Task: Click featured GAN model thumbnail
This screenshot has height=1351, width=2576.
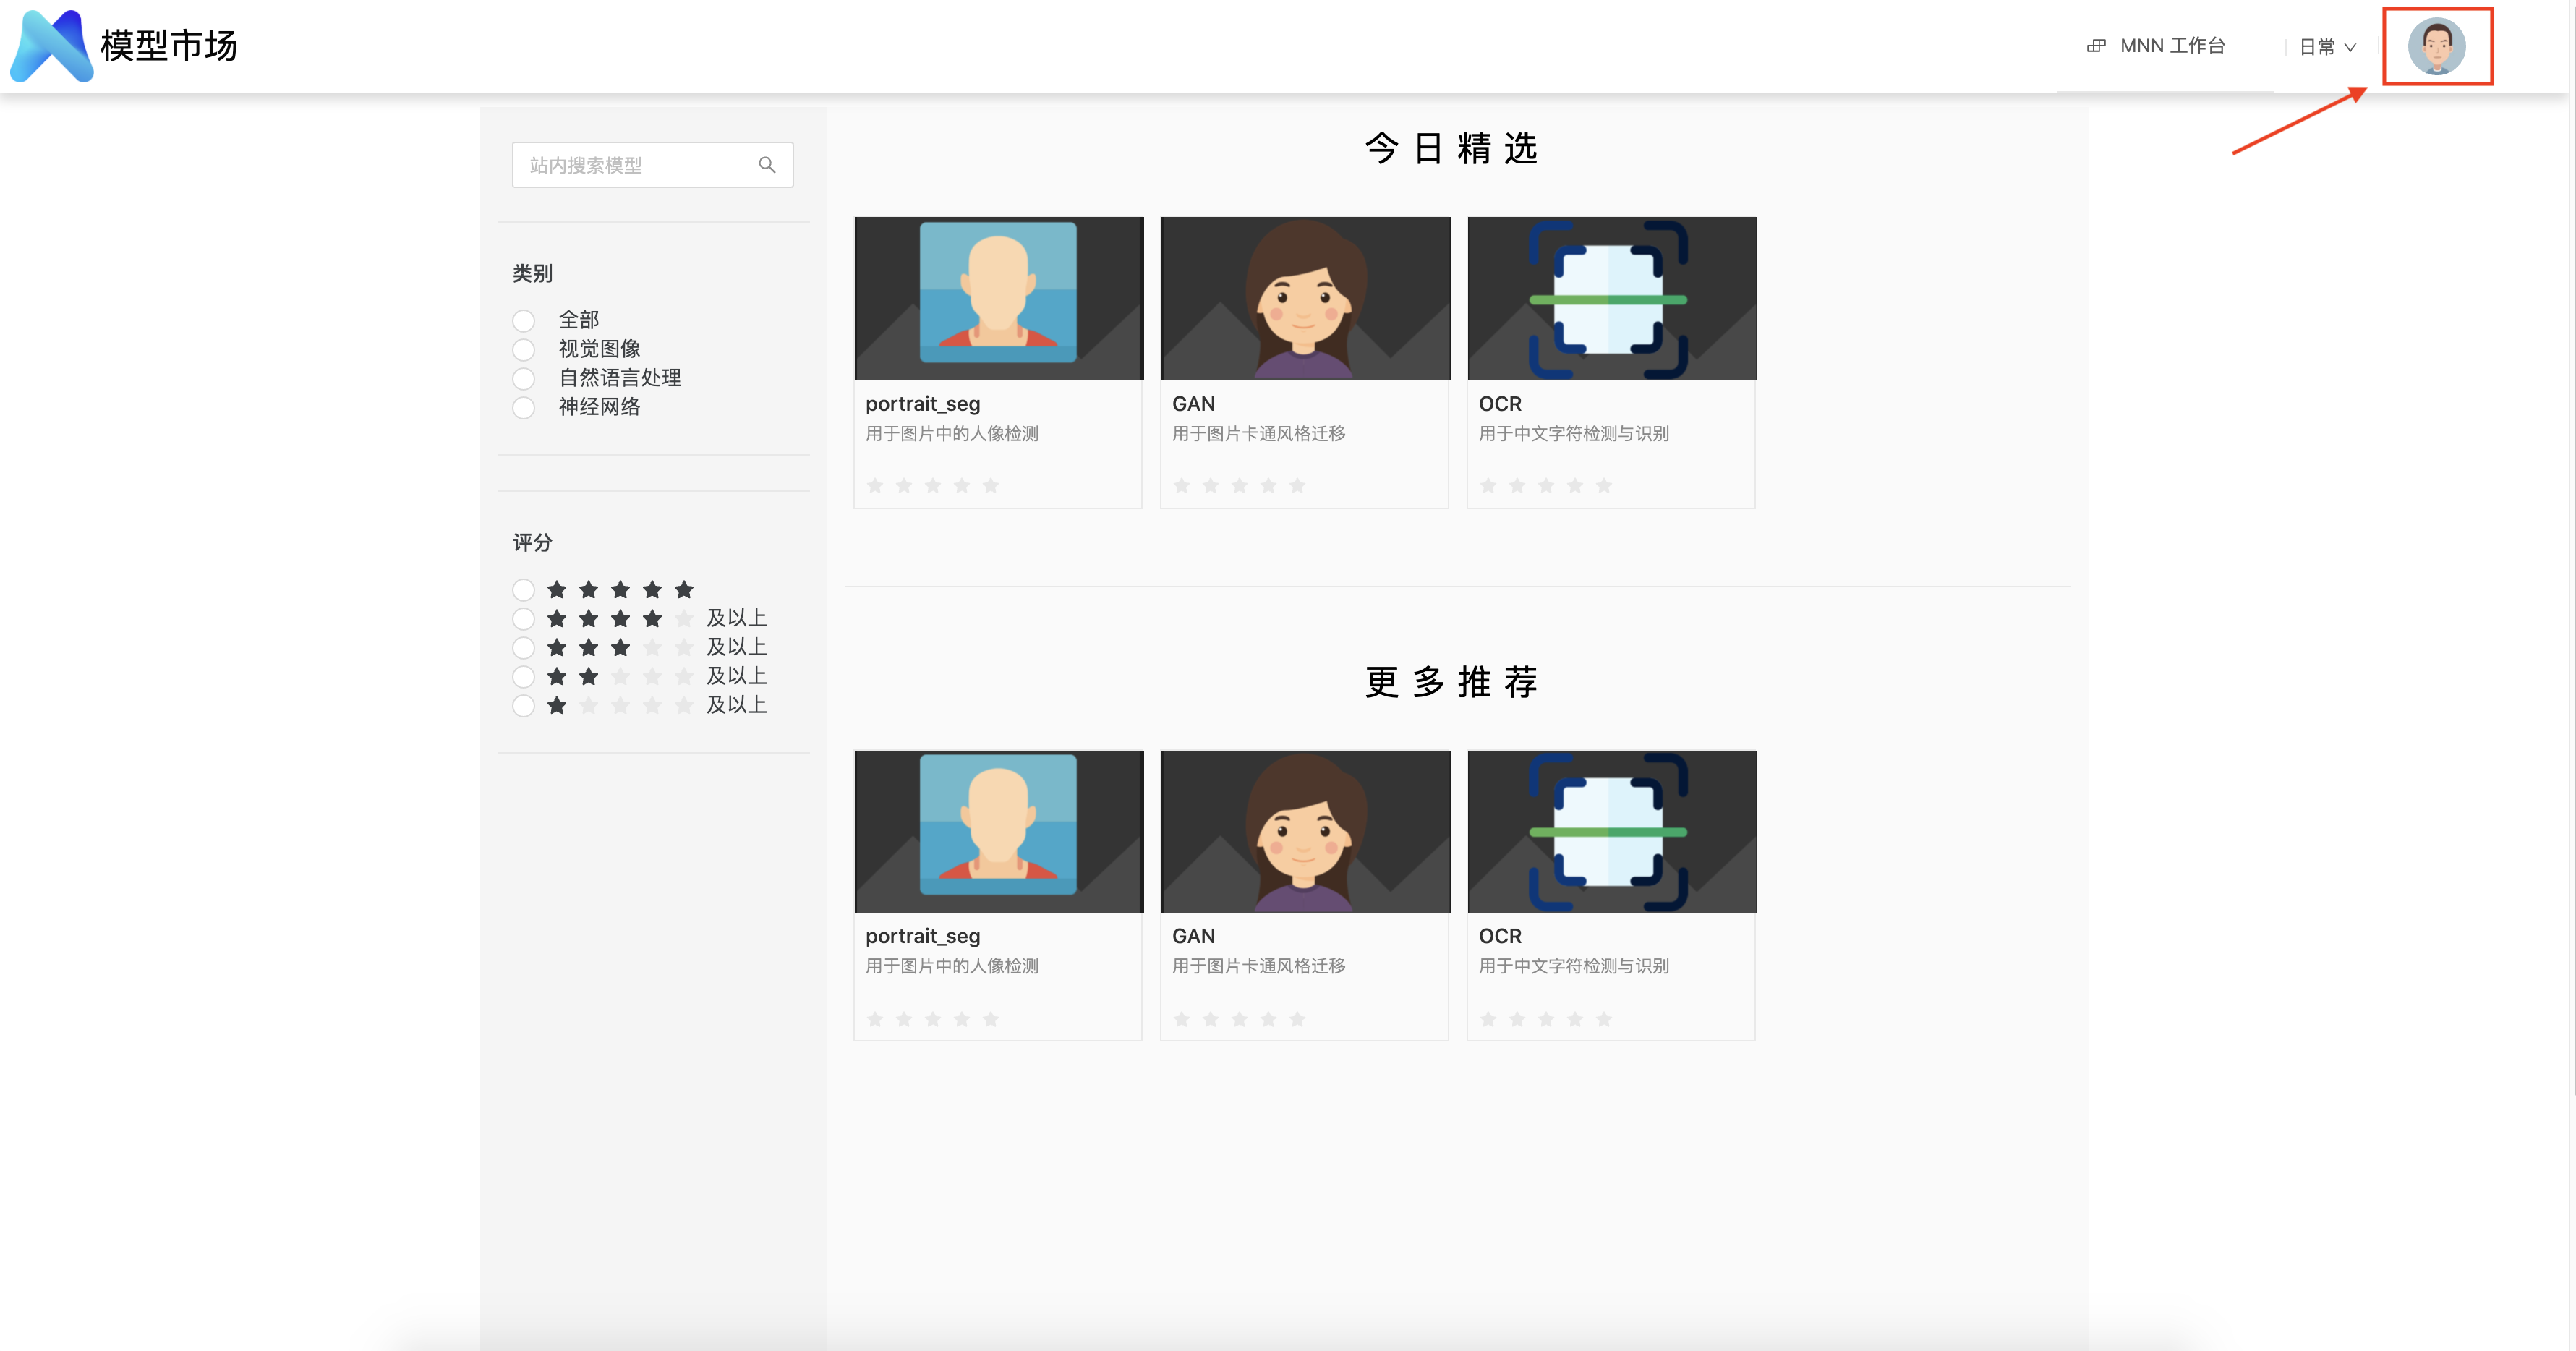Action: [1305, 298]
